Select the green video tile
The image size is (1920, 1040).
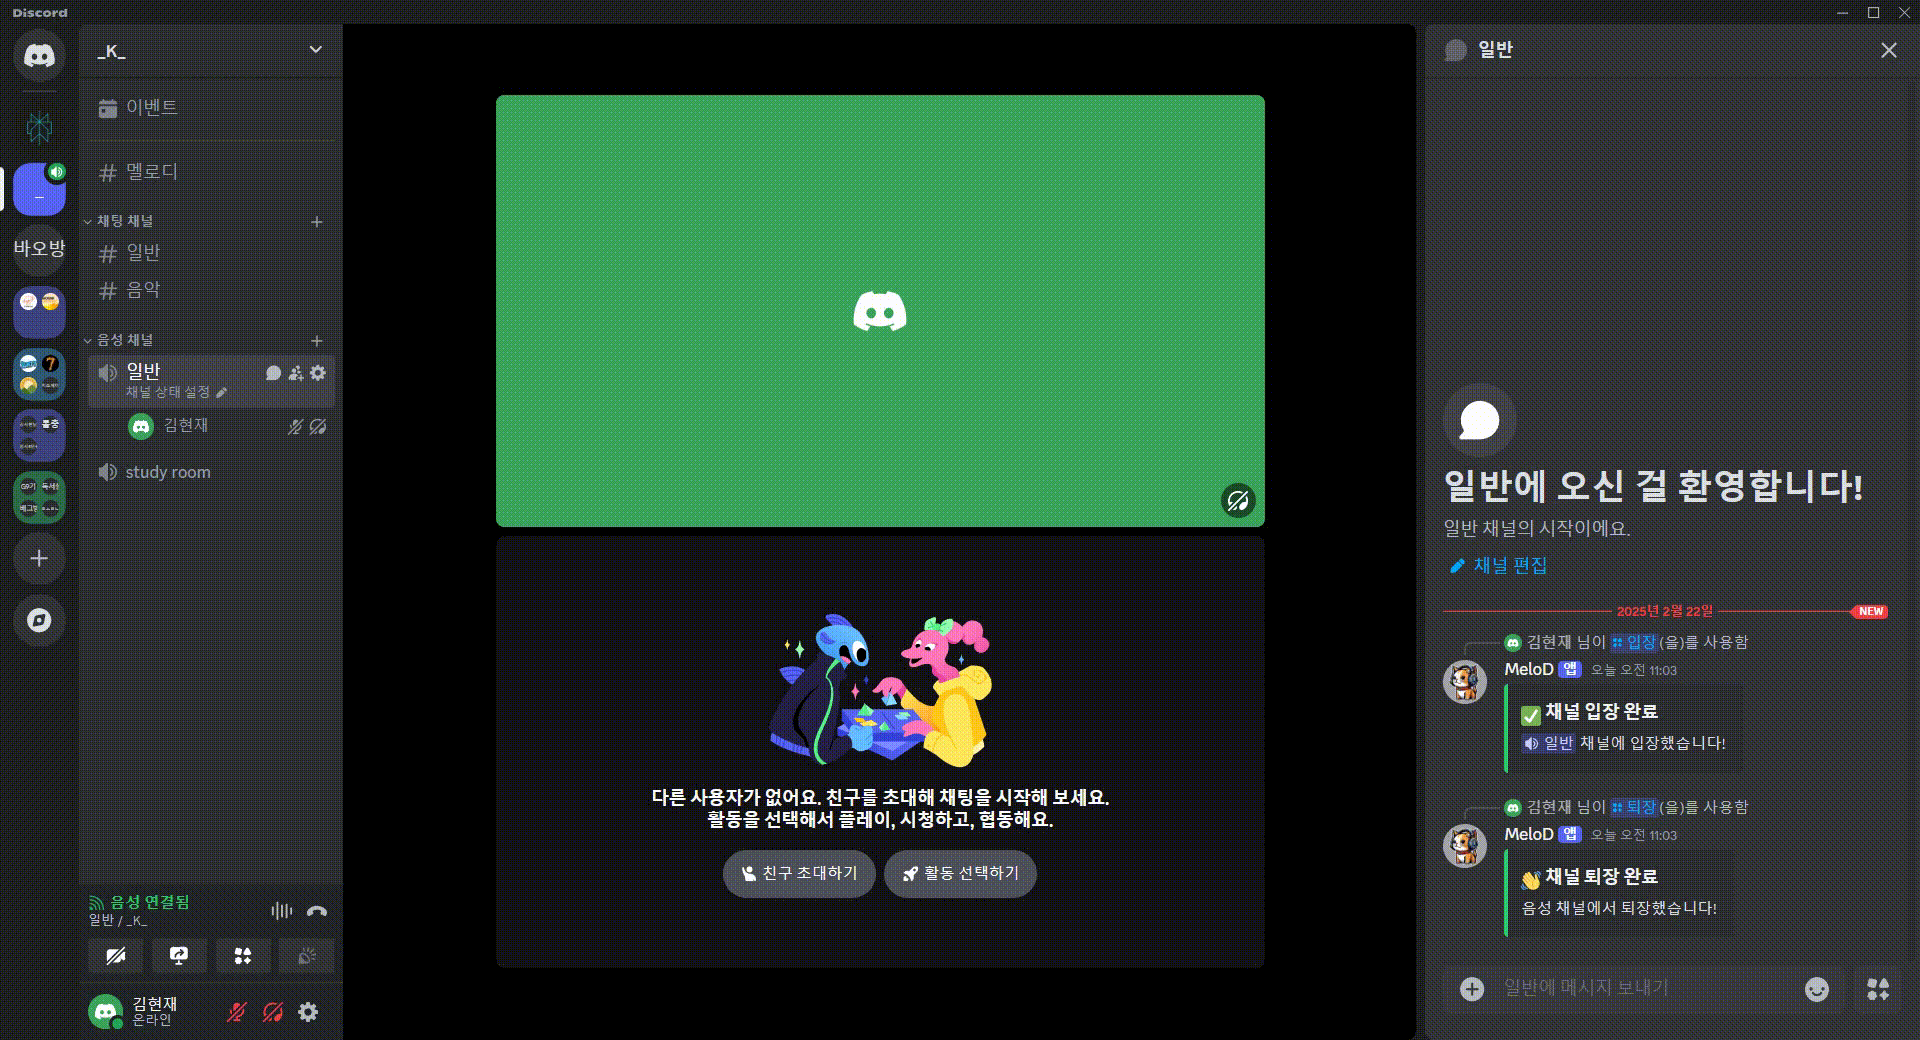point(880,311)
